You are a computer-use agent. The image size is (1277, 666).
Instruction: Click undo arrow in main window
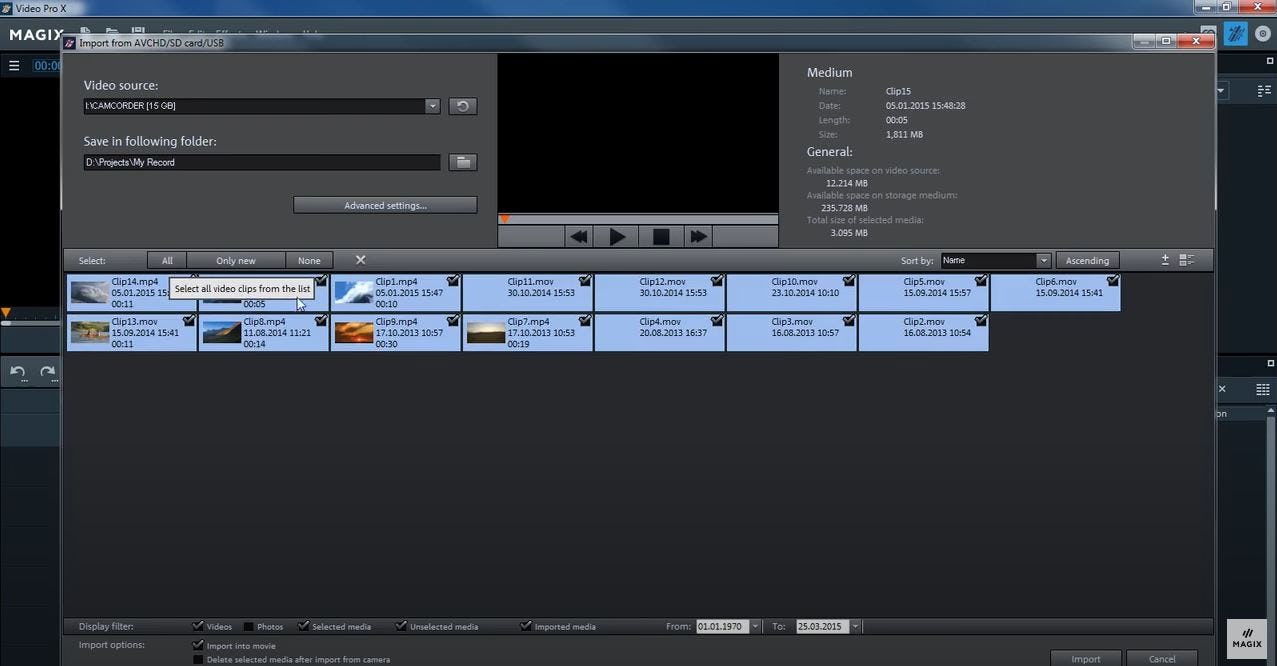[x=18, y=372]
